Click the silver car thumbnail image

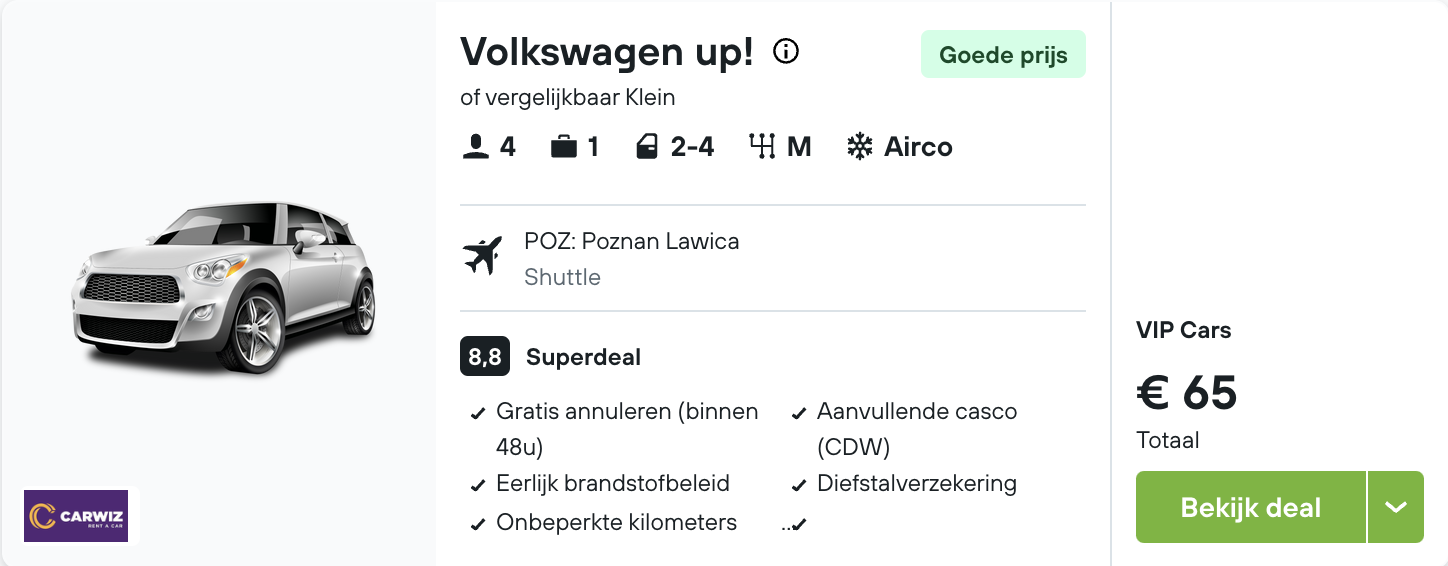pos(224,286)
